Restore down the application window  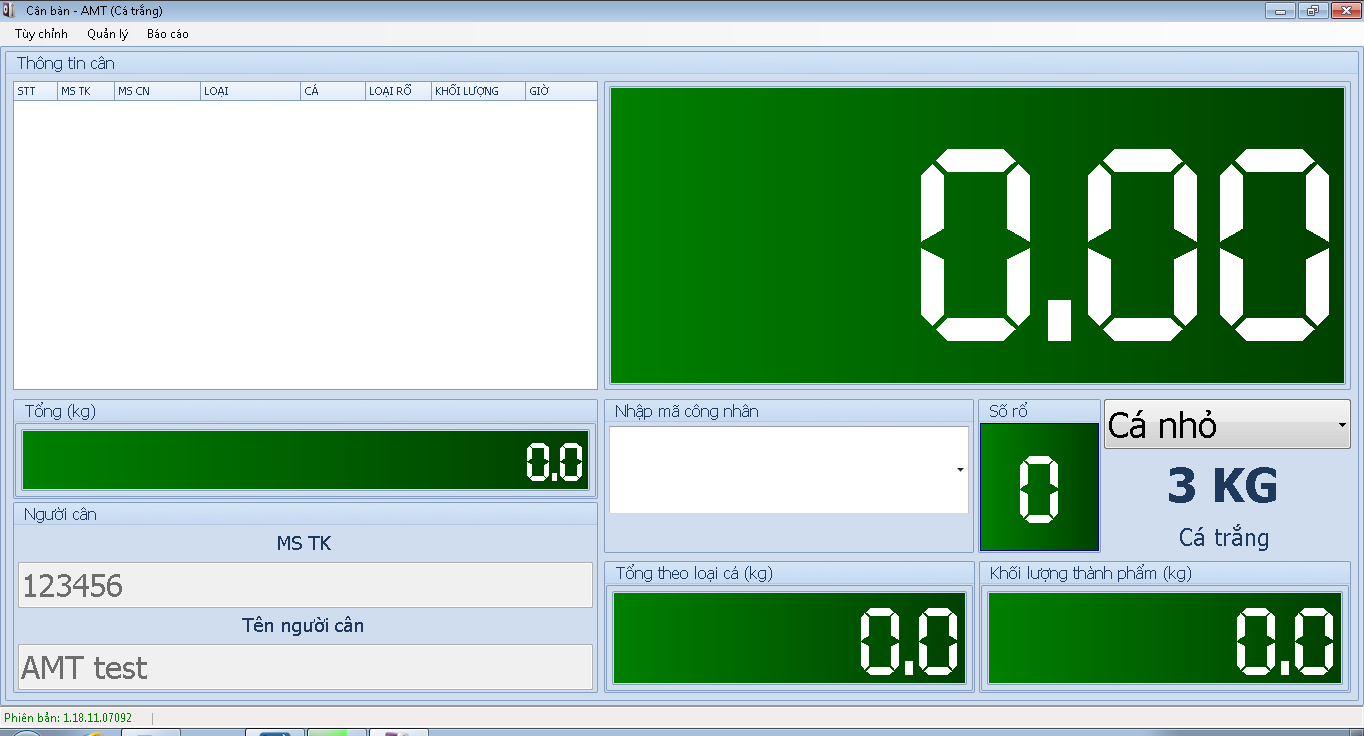click(1312, 11)
